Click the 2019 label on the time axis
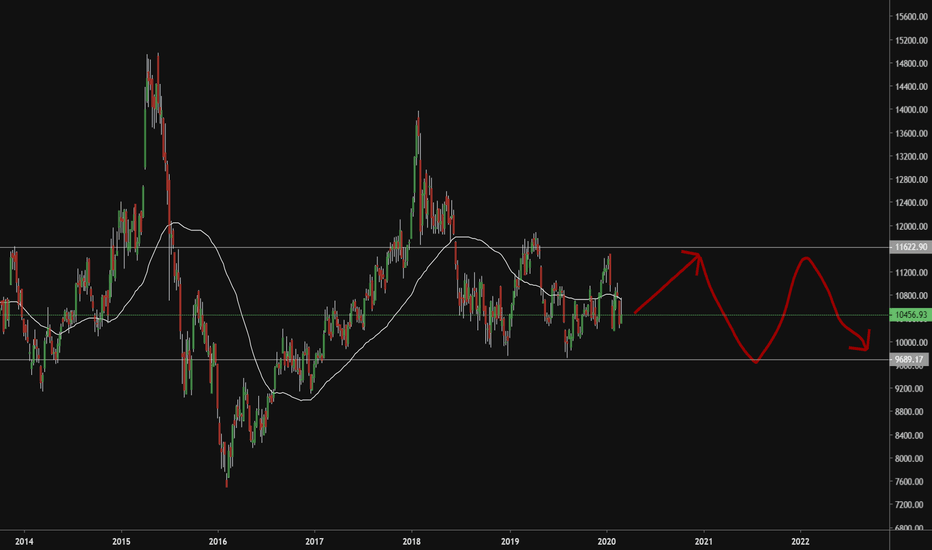Image resolution: width=932 pixels, height=550 pixels. 510,541
